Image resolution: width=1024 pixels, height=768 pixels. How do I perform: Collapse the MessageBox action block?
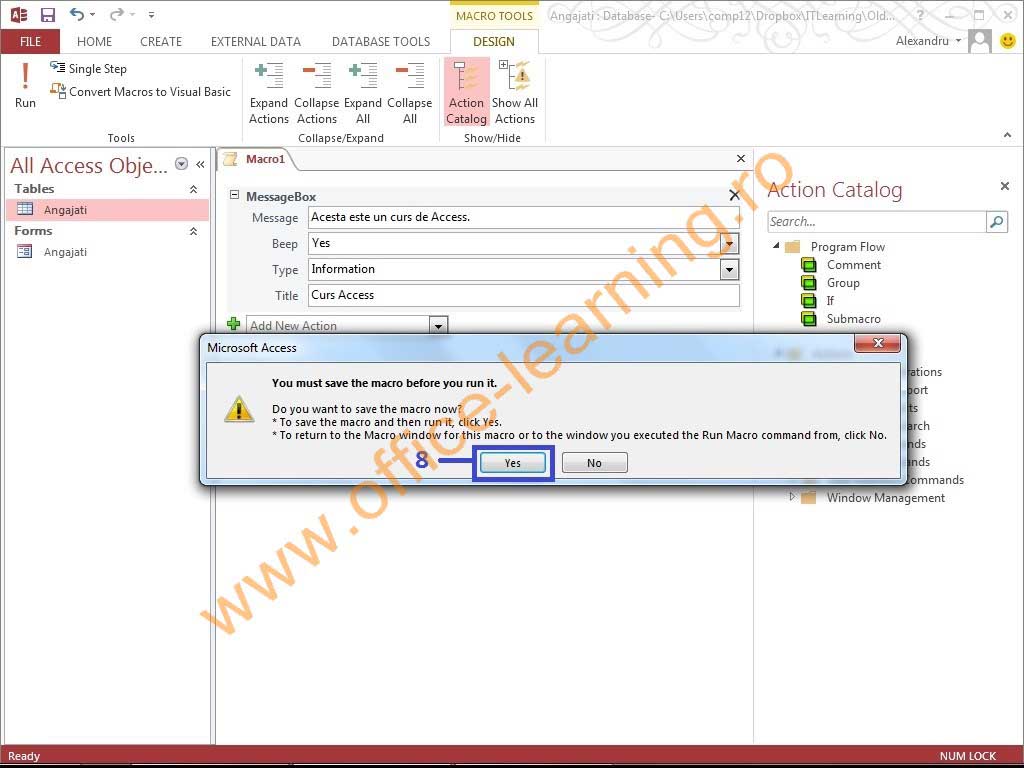click(234, 195)
